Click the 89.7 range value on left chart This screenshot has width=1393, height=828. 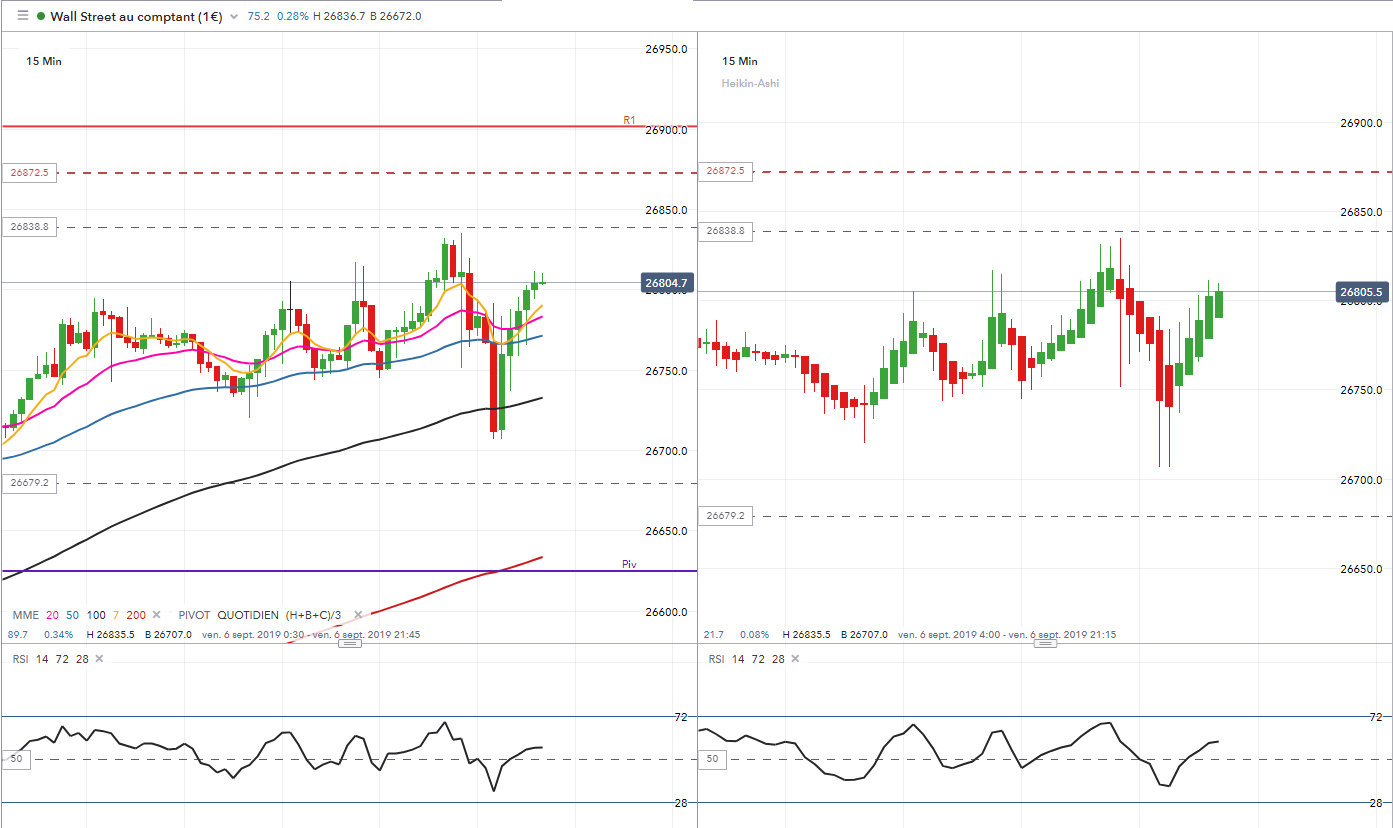point(18,635)
